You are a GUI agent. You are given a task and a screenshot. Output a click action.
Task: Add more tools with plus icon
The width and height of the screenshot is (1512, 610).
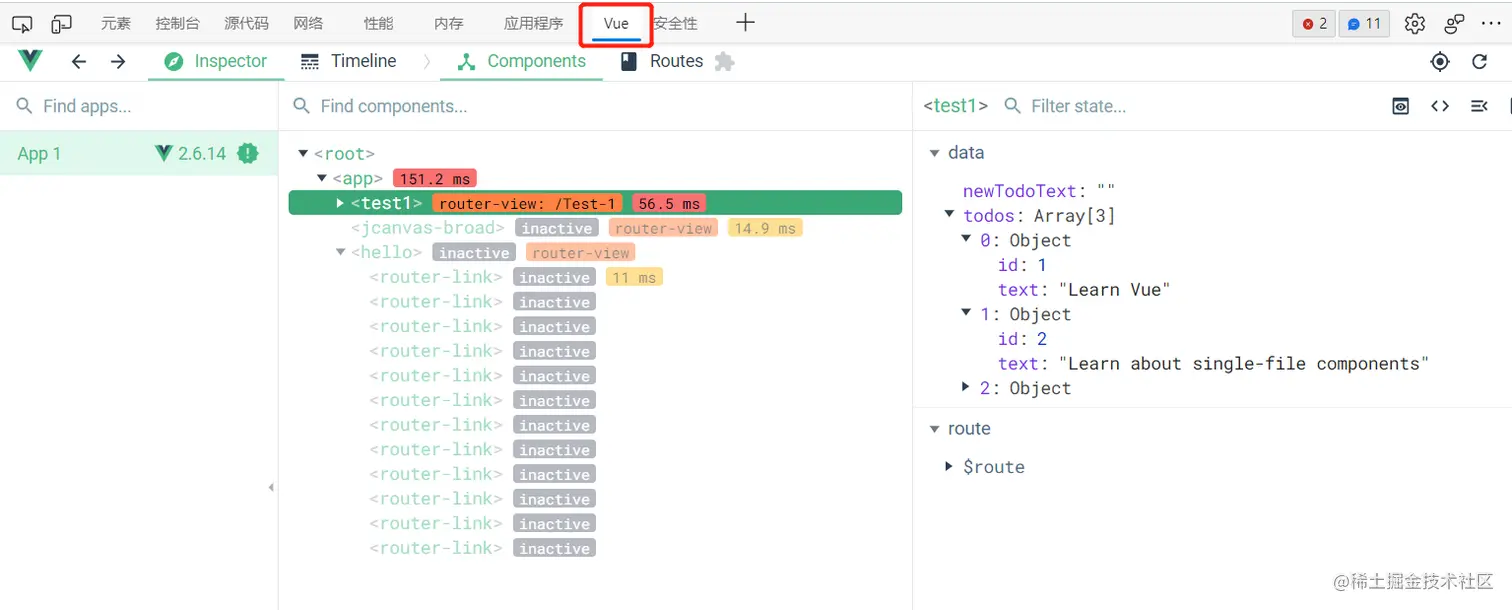[x=745, y=23]
